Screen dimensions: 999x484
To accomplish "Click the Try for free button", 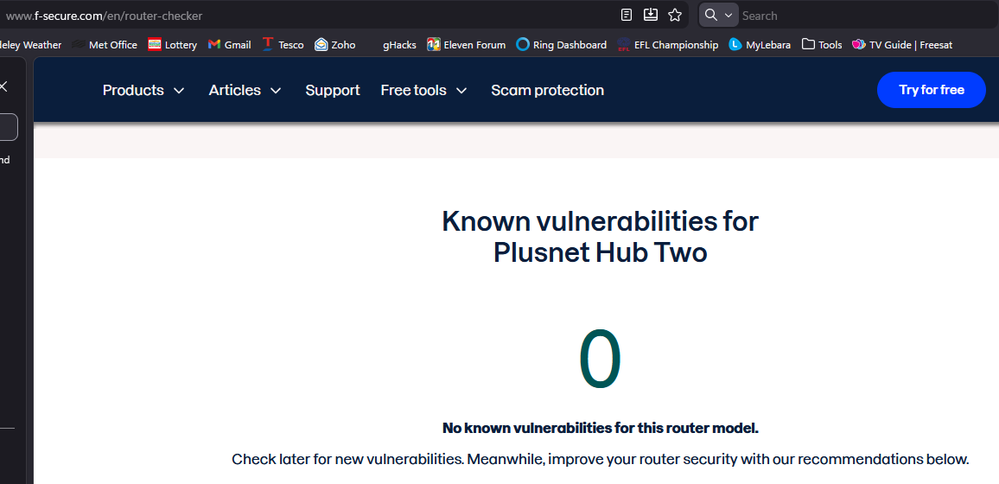I will 931,90.
